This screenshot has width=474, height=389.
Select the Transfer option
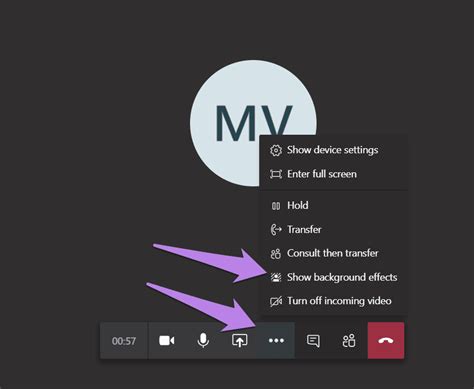[334, 229]
